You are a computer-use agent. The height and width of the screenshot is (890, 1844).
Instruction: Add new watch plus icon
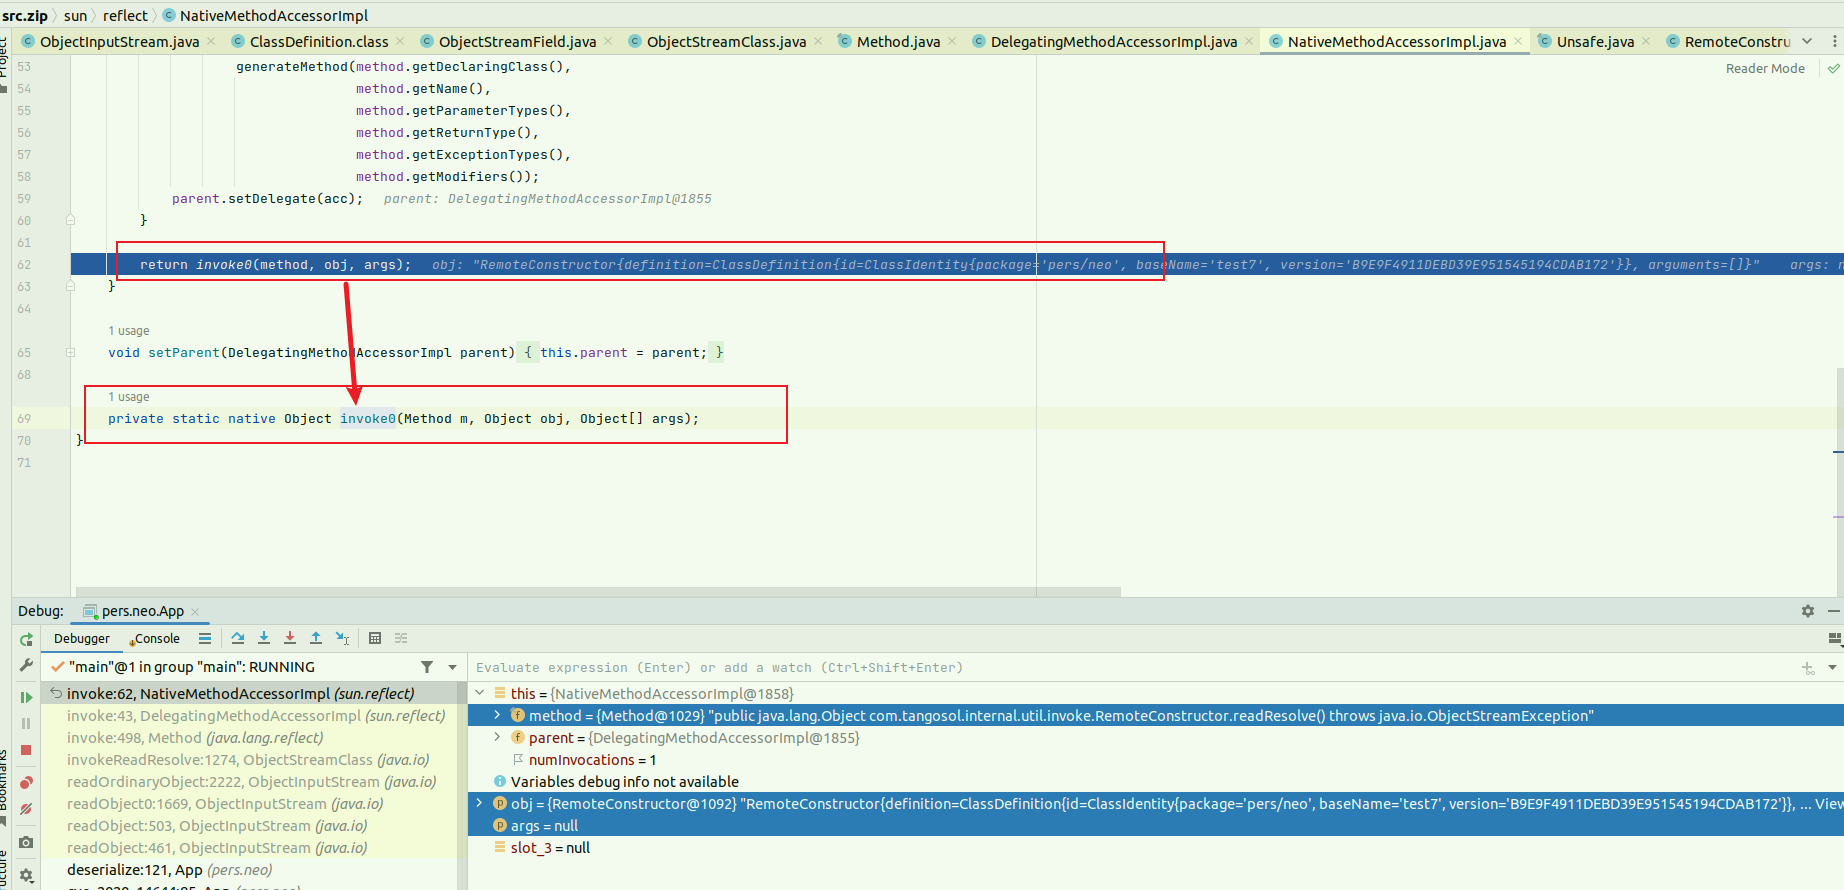tap(1808, 667)
